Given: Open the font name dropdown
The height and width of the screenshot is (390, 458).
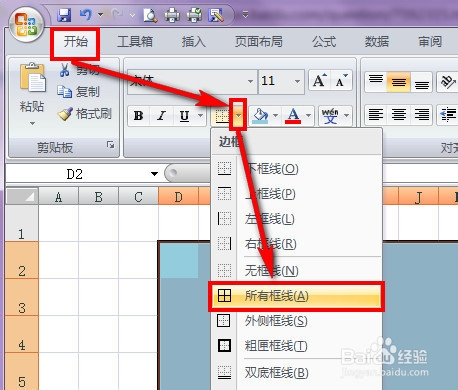Looking at the screenshot, I should (250, 81).
